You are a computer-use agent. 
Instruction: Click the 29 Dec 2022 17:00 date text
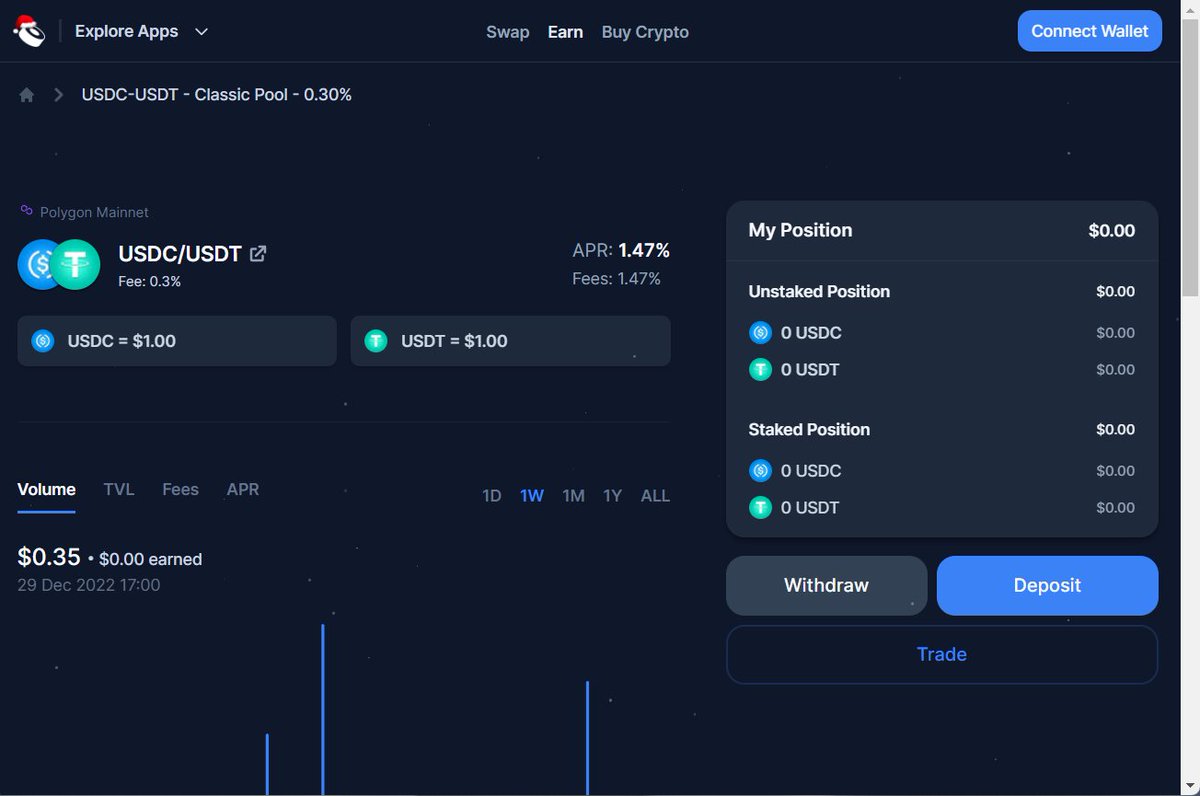coord(89,585)
